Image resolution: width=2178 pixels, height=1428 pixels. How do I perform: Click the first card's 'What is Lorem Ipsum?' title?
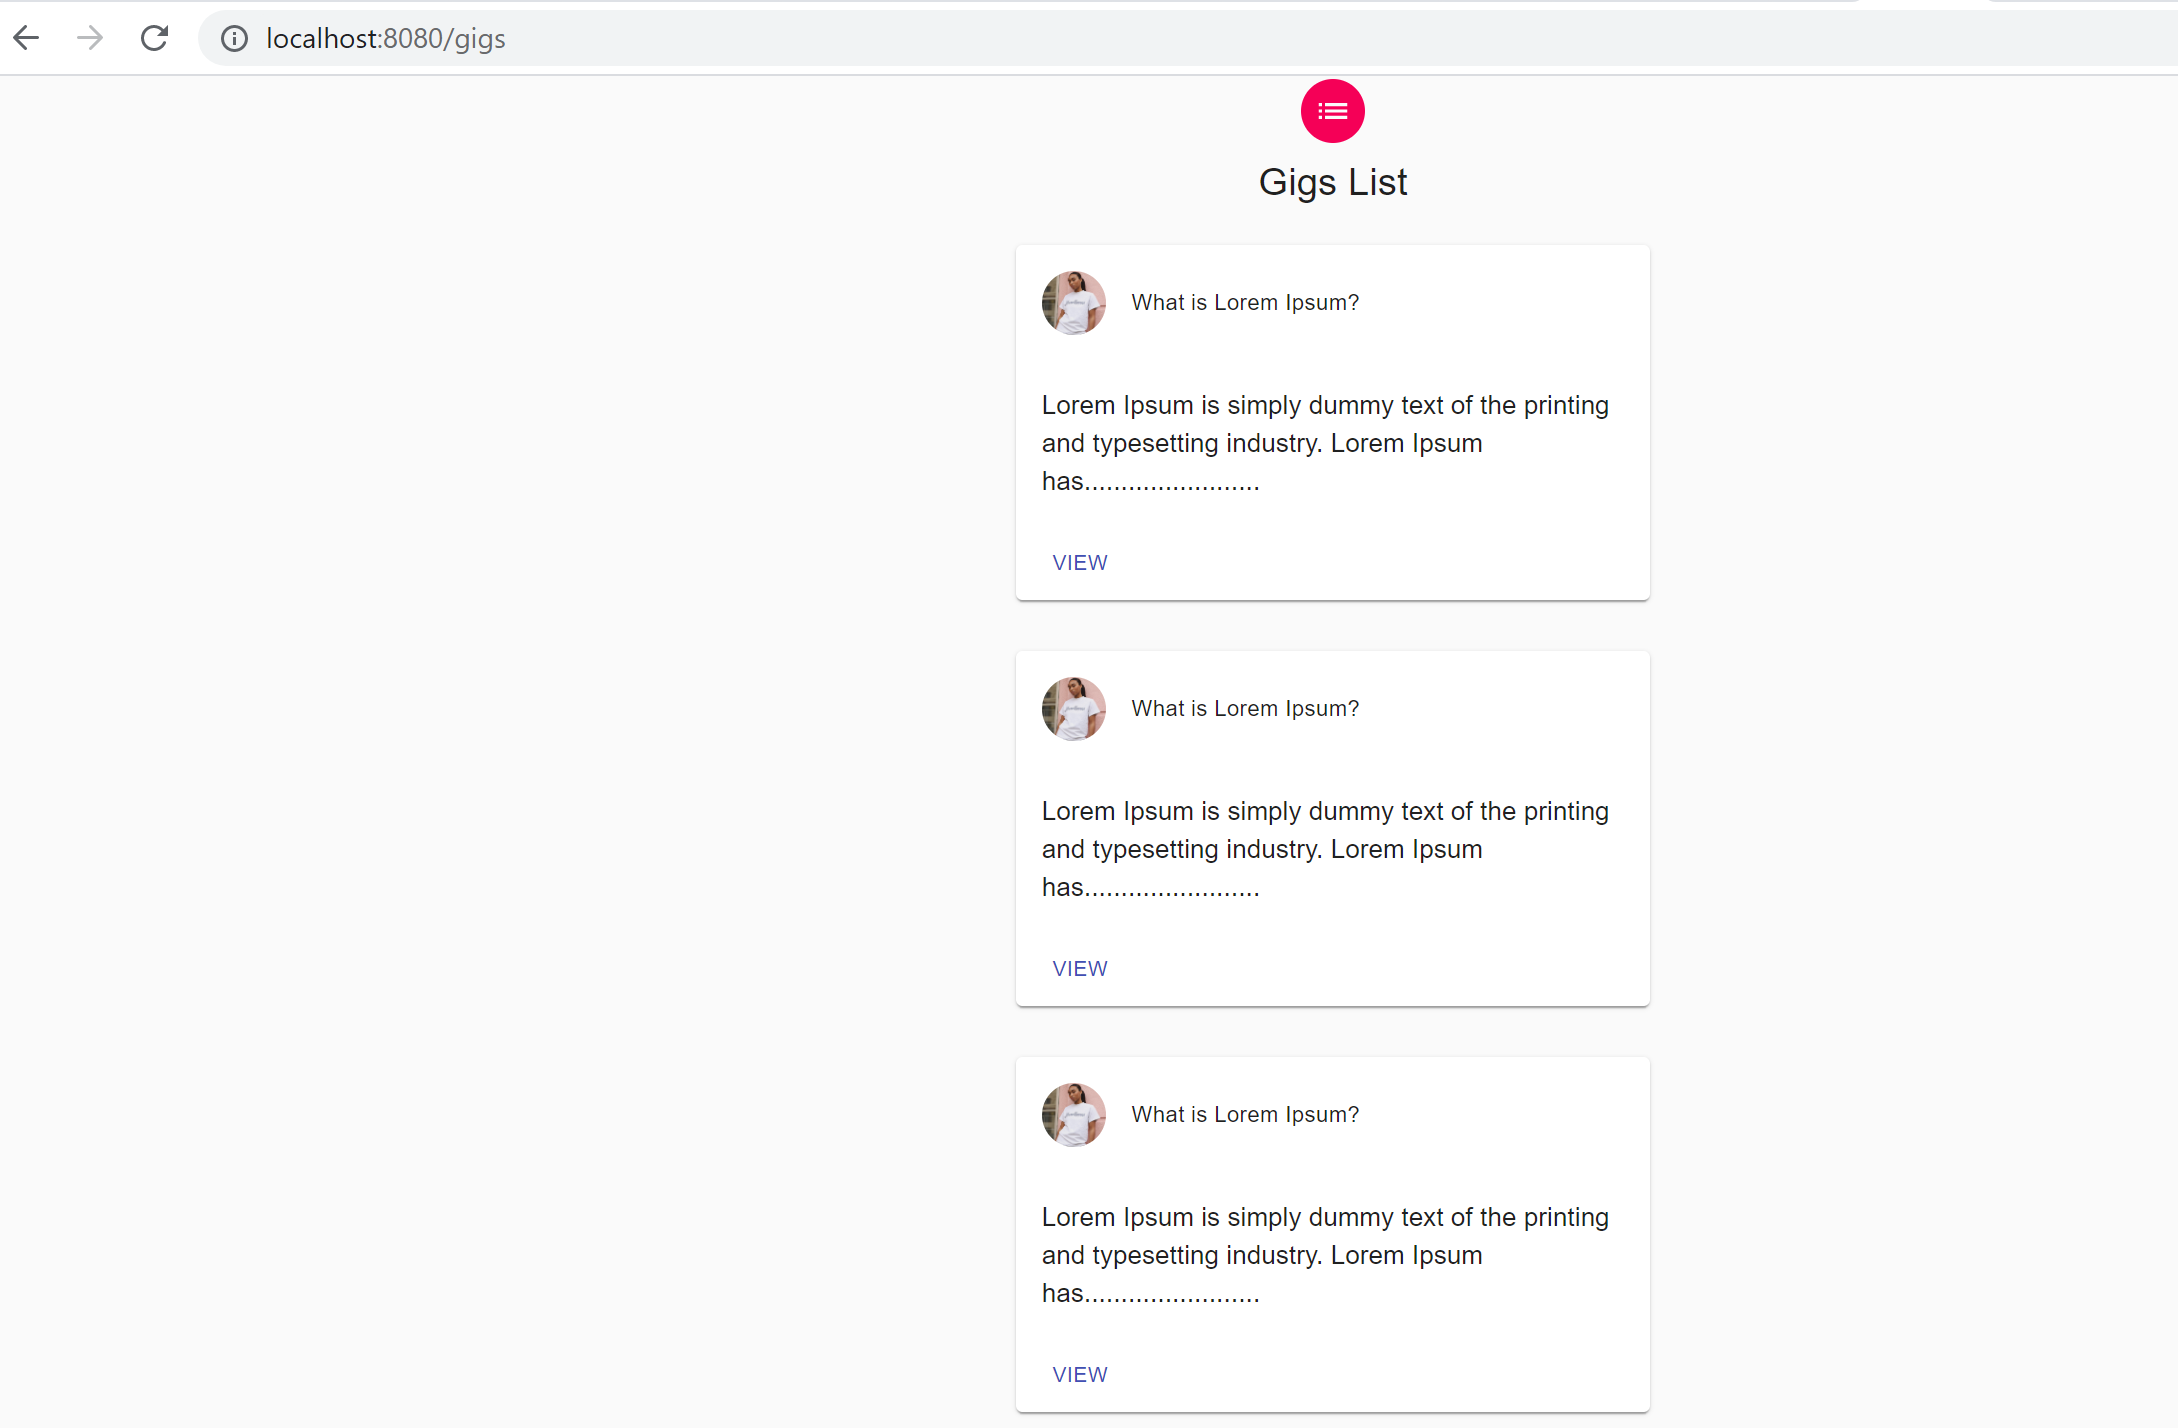click(x=1245, y=303)
